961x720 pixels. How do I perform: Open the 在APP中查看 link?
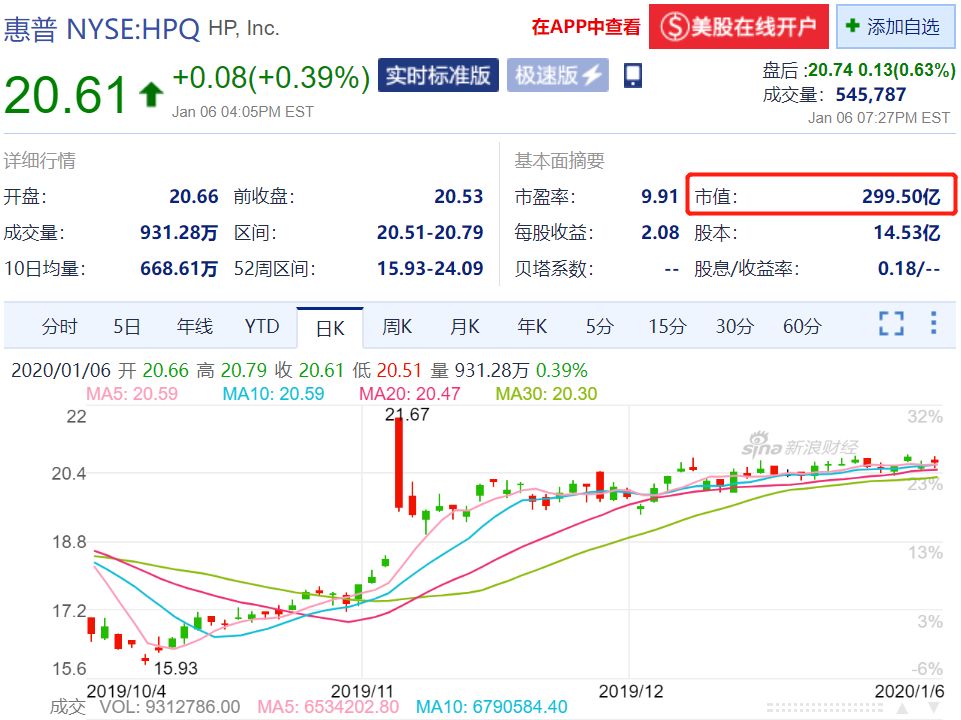(x=586, y=26)
